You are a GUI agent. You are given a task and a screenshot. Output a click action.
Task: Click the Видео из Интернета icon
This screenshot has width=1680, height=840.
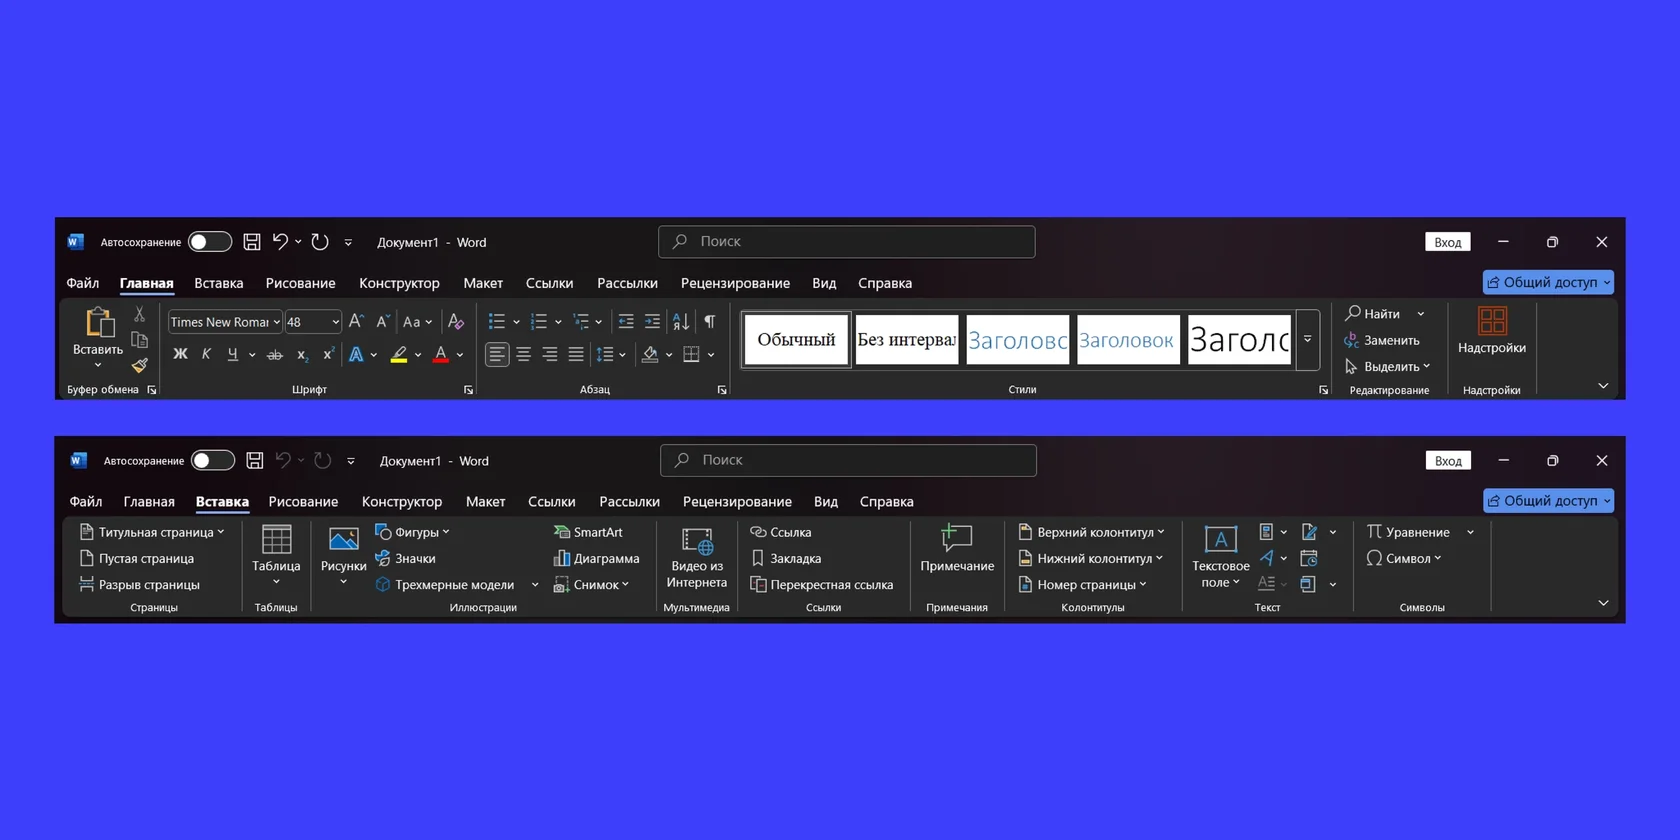tap(697, 541)
